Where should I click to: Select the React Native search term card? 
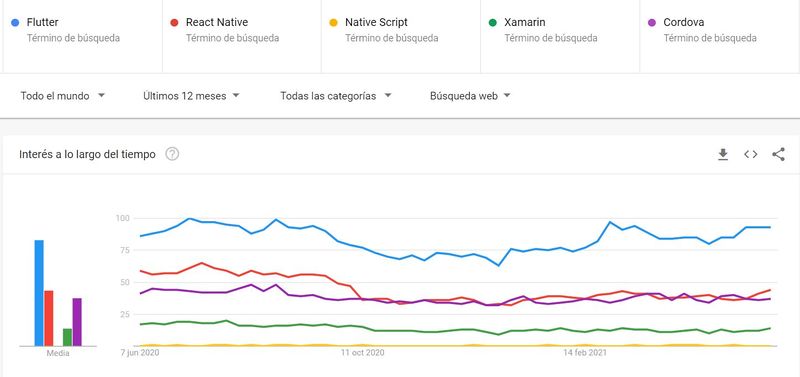[x=242, y=36]
